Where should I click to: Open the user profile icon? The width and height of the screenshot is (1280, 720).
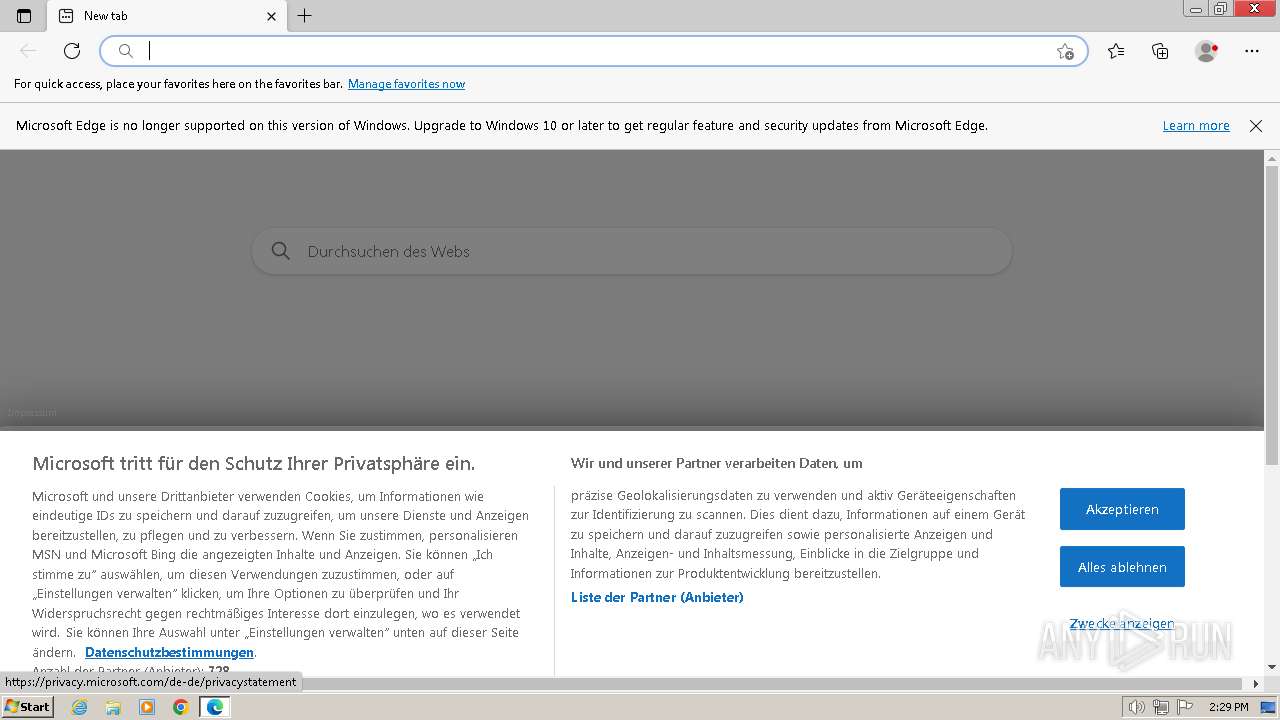tap(1207, 51)
